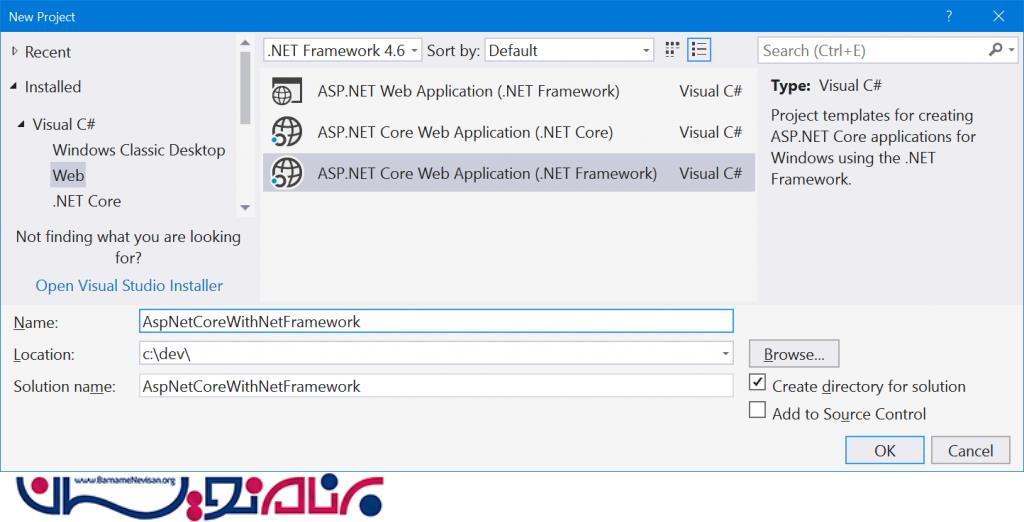The width and height of the screenshot is (1024, 522).
Task: Open the .NET Framework 4.6 version dropdown
Action: (x=343, y=50)
